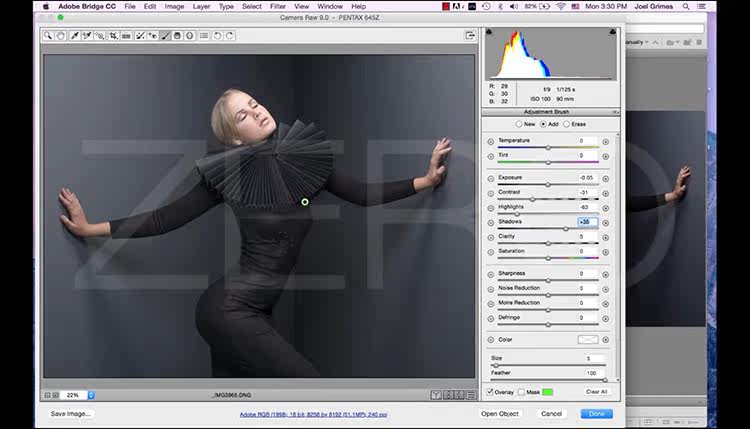Increase Contrast with plus icon
Screen dimensions: 750x429
606,193
